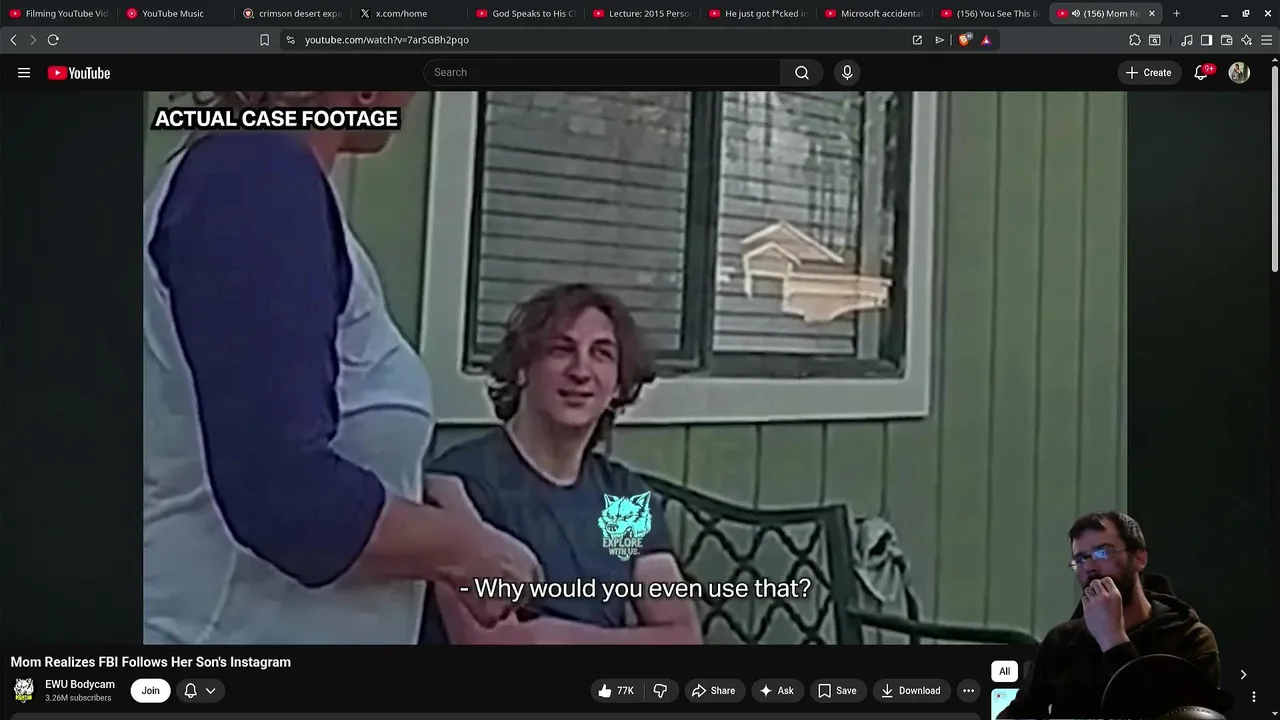Dislike the video with thumbs down

tap(660, 690)
